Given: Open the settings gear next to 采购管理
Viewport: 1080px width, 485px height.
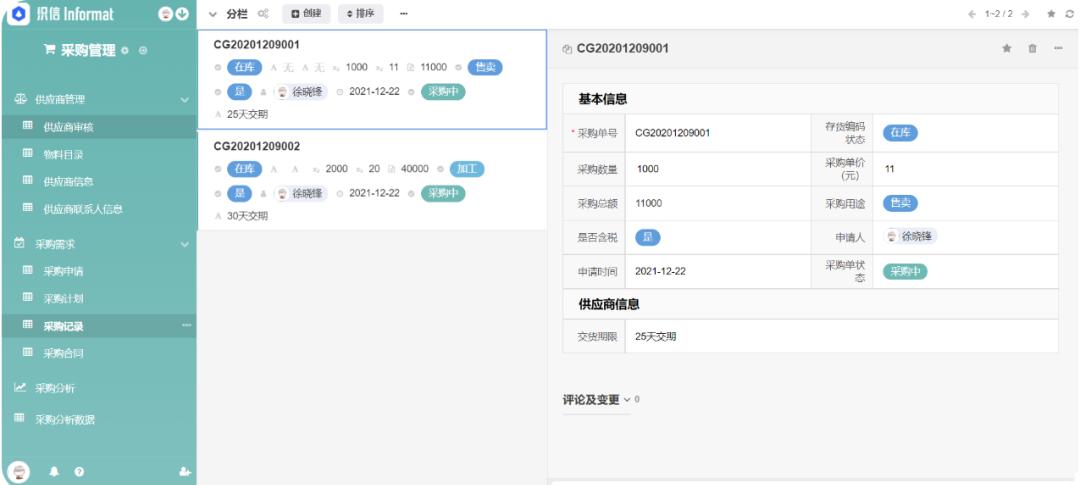Looking at the screenshot, I should [125, 50].
